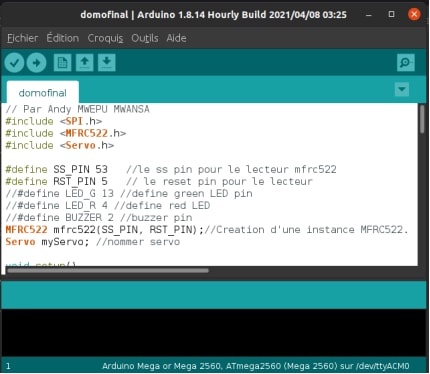Open the Aide menu

tap(176, 38)
